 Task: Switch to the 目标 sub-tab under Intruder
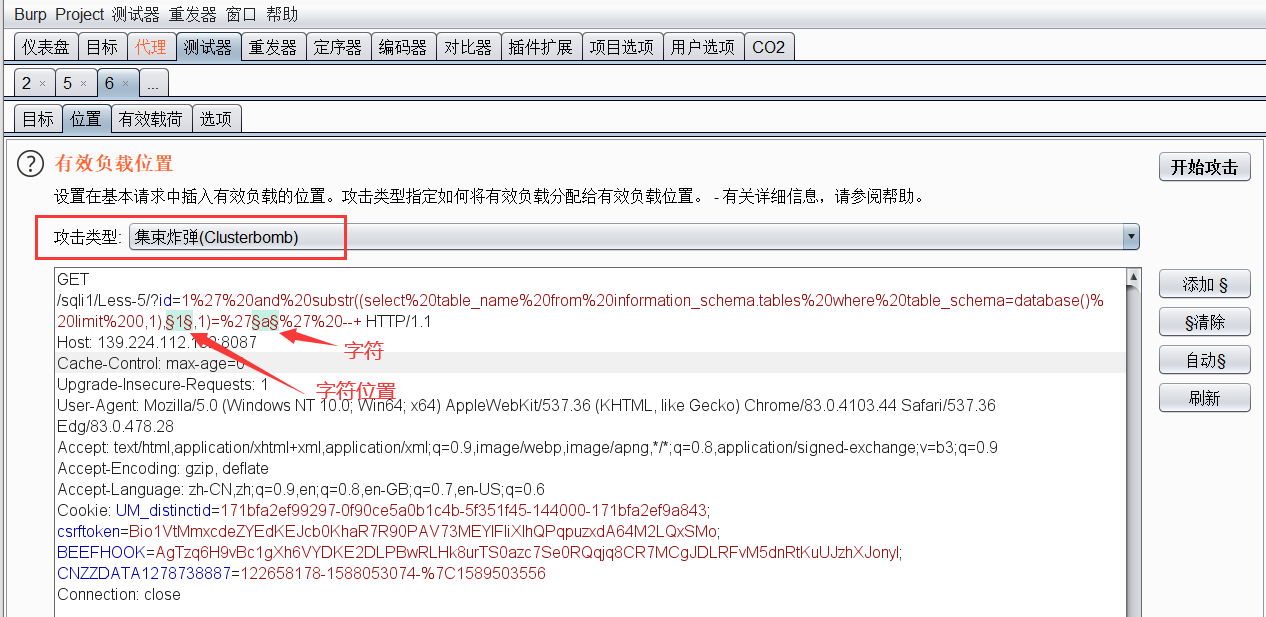click(x=38, y=119)
